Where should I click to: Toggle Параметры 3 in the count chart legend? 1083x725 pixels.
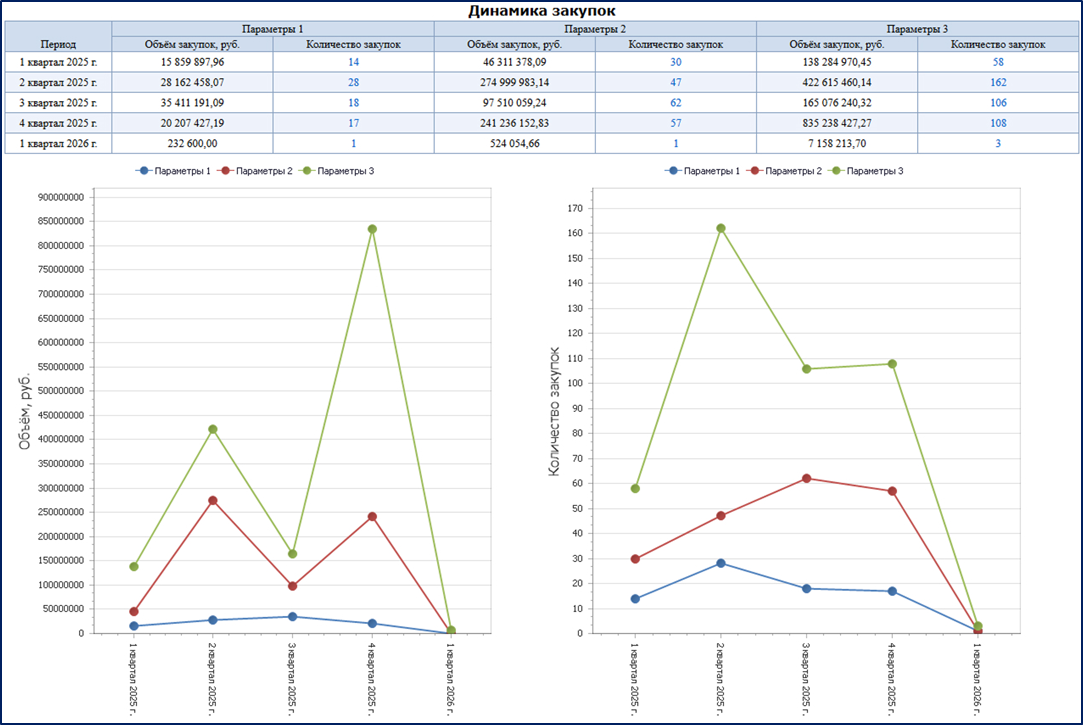pyautogui.click(x=875, y=171)
